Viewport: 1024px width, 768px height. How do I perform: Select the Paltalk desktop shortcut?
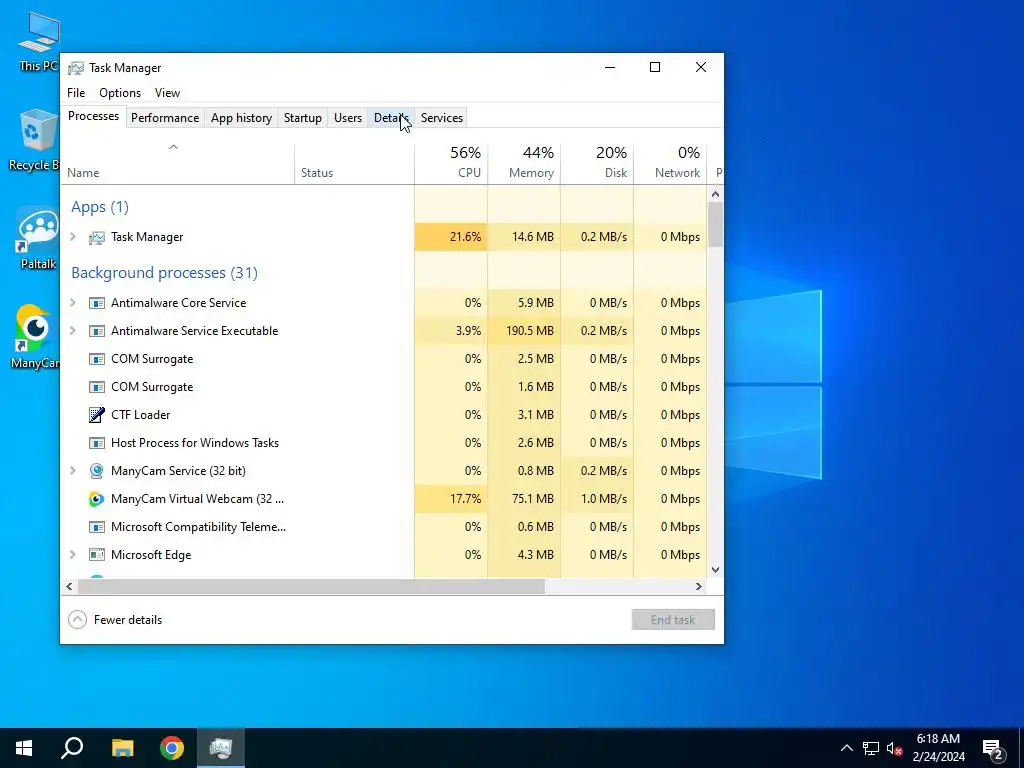coord(37,238)
